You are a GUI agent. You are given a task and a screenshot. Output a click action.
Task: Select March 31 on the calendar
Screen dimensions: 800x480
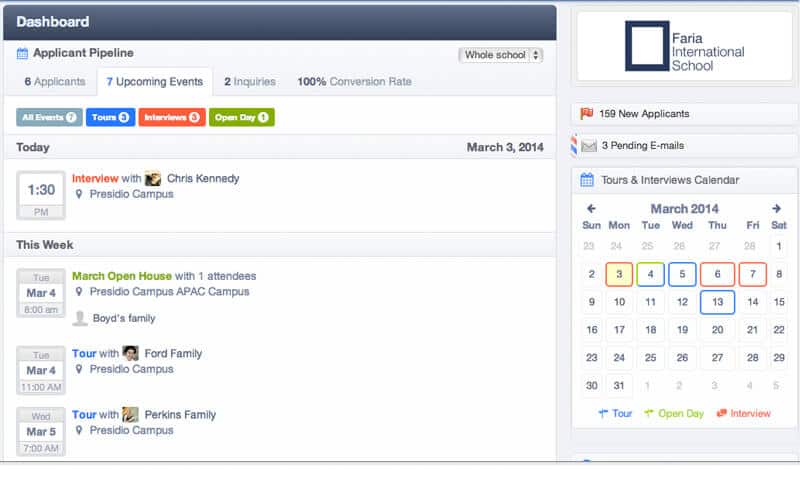619,386
